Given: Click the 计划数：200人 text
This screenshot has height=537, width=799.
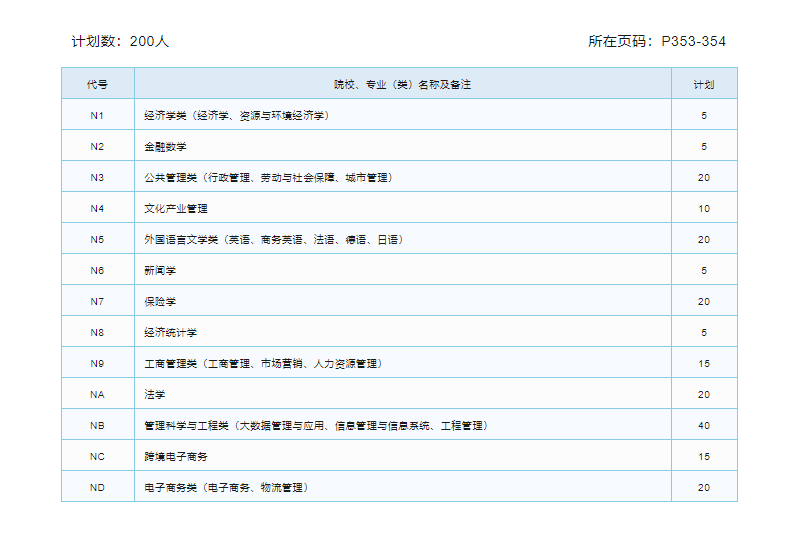Looking at the screenshot, I should tap(120, 41).
